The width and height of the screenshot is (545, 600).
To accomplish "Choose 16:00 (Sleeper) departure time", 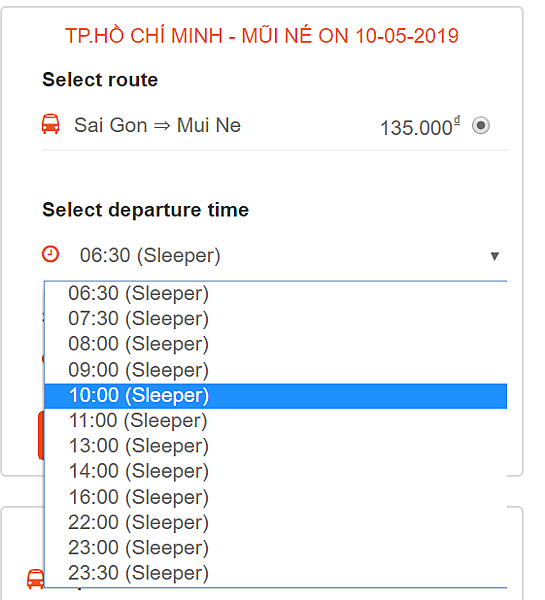I will [x=276, y=497].
